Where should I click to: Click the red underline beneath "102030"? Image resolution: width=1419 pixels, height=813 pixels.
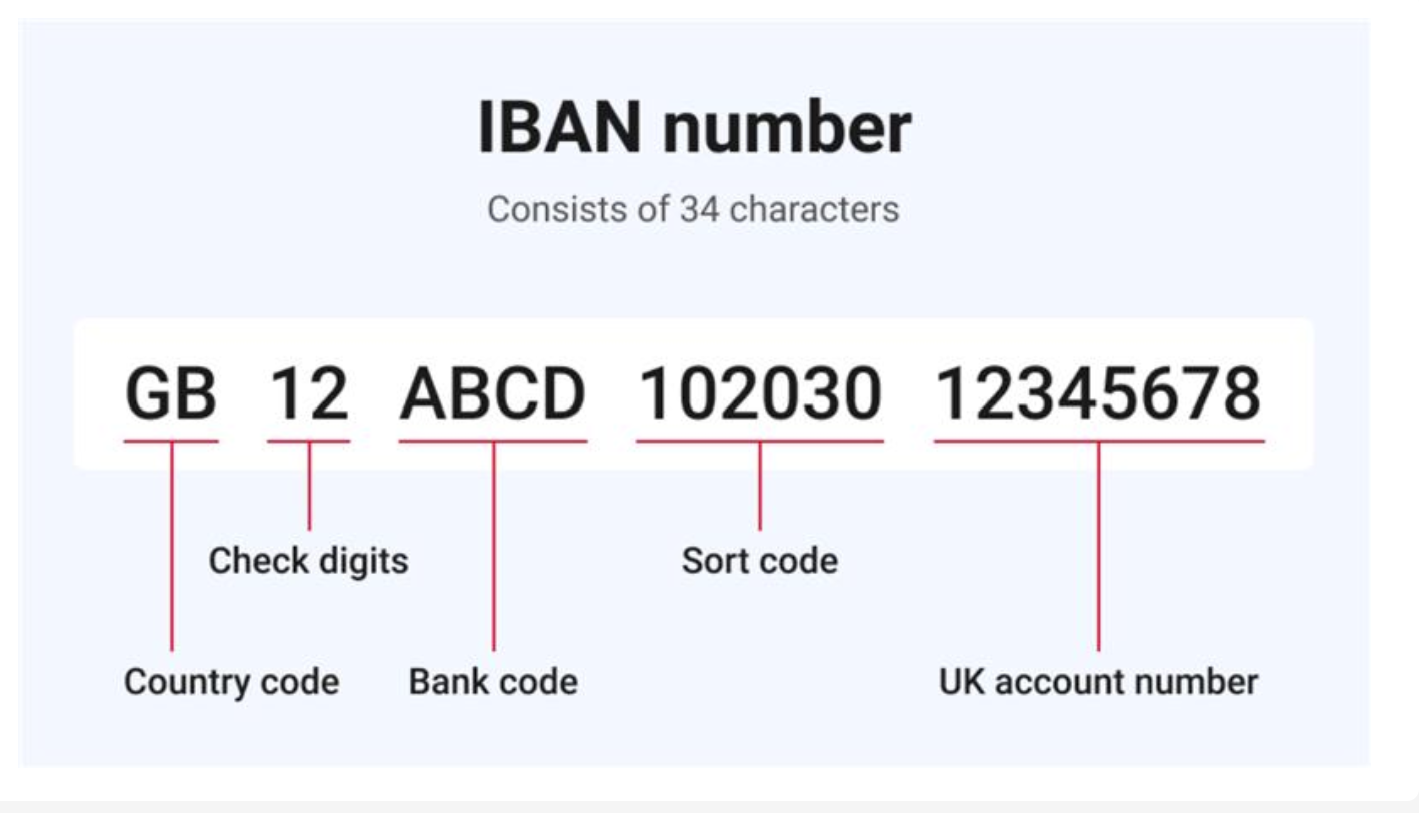(x=760, y=441)
